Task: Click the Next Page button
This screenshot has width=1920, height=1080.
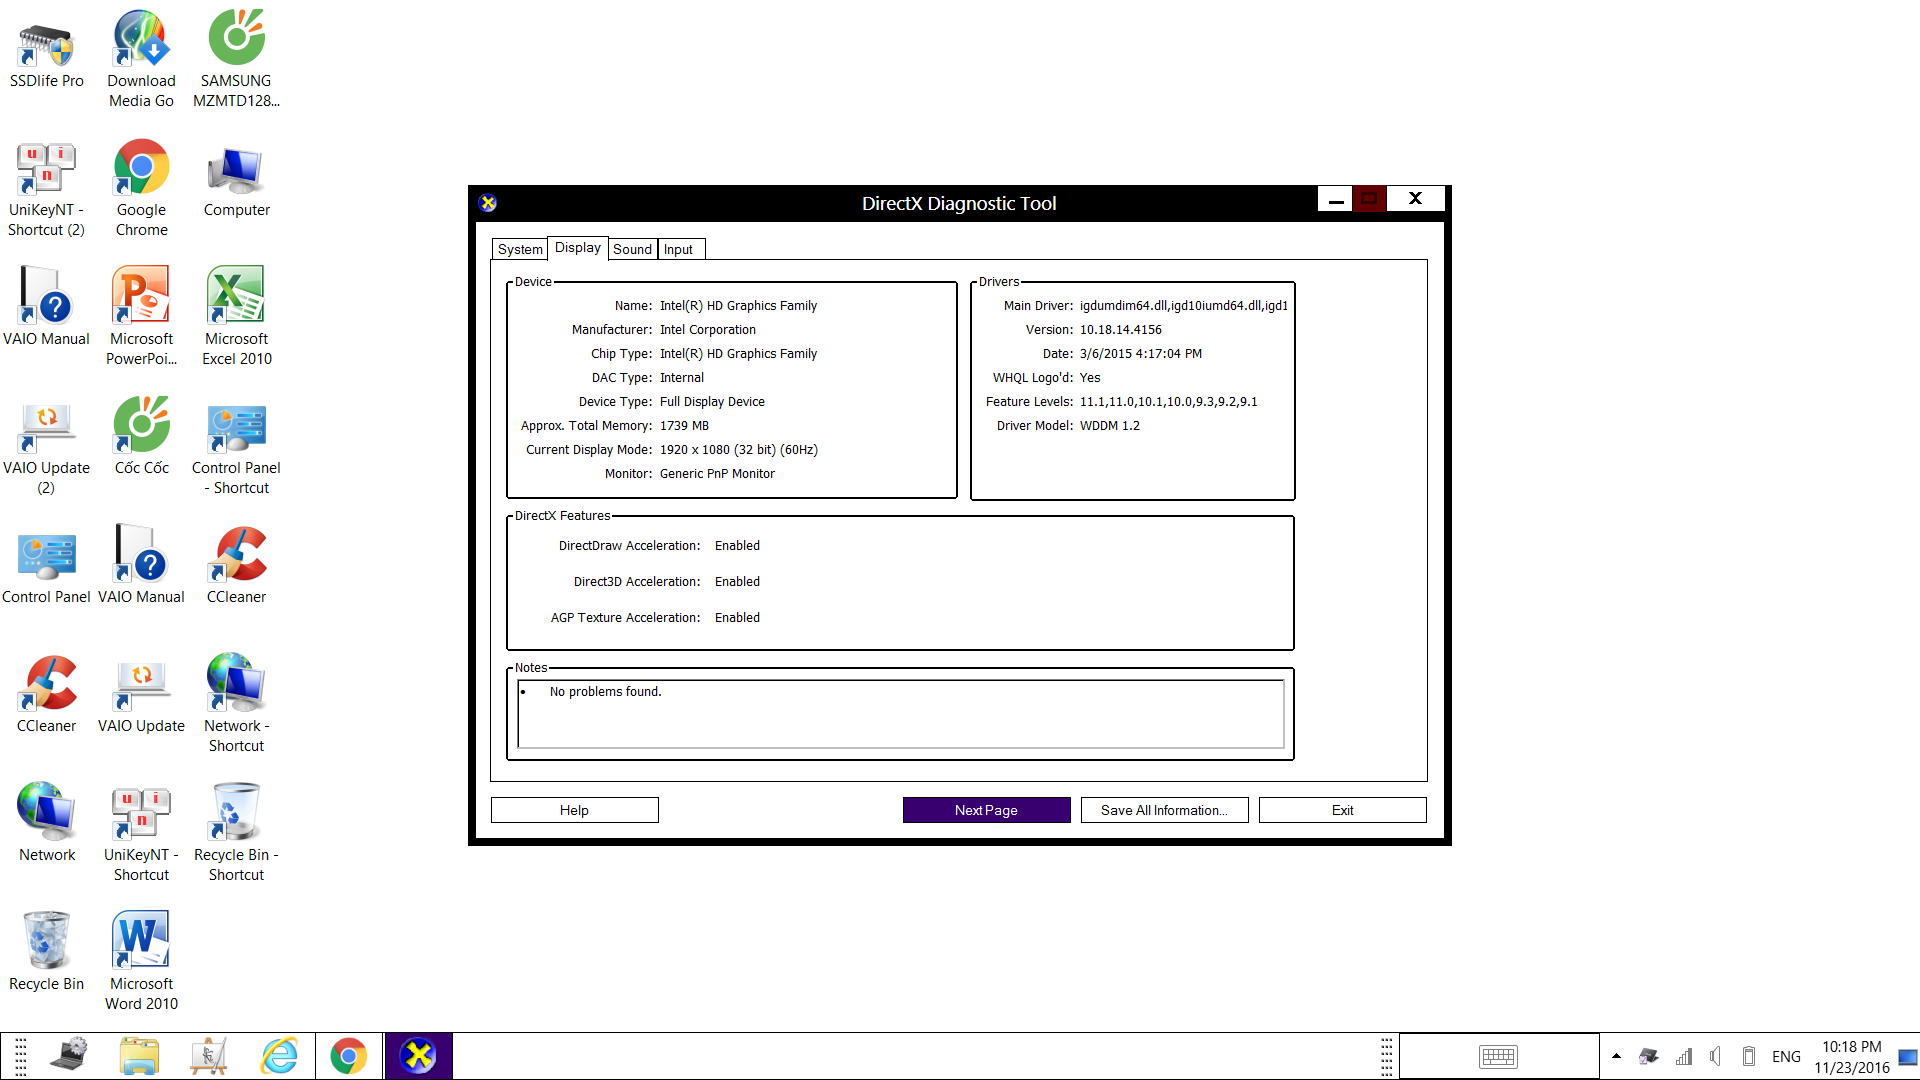Action: (x=986, y=810)
